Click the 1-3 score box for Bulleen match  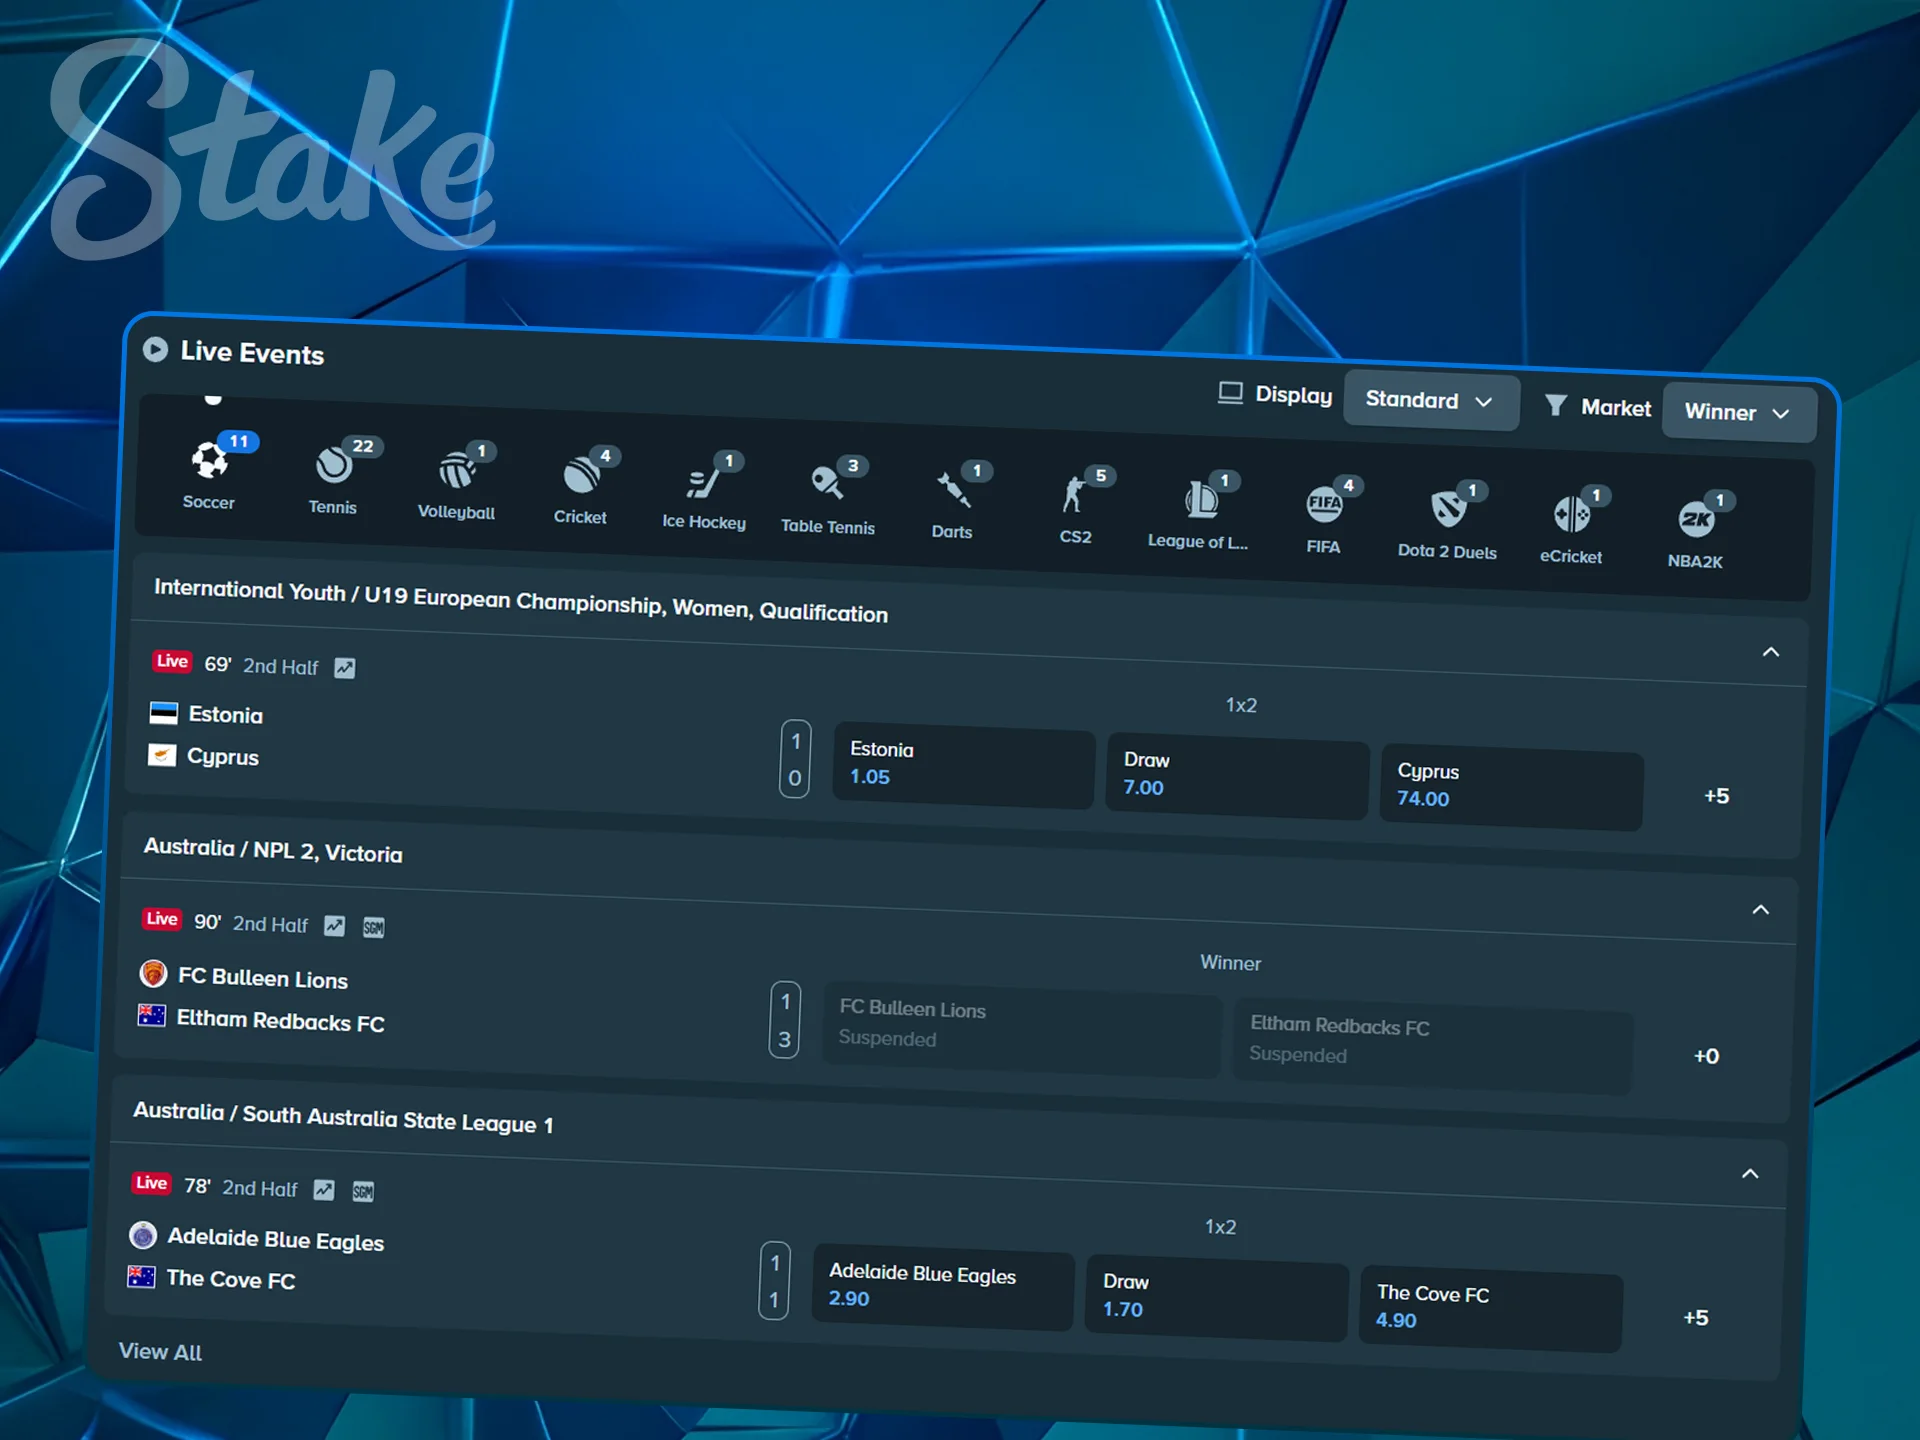coord(785,1020)
